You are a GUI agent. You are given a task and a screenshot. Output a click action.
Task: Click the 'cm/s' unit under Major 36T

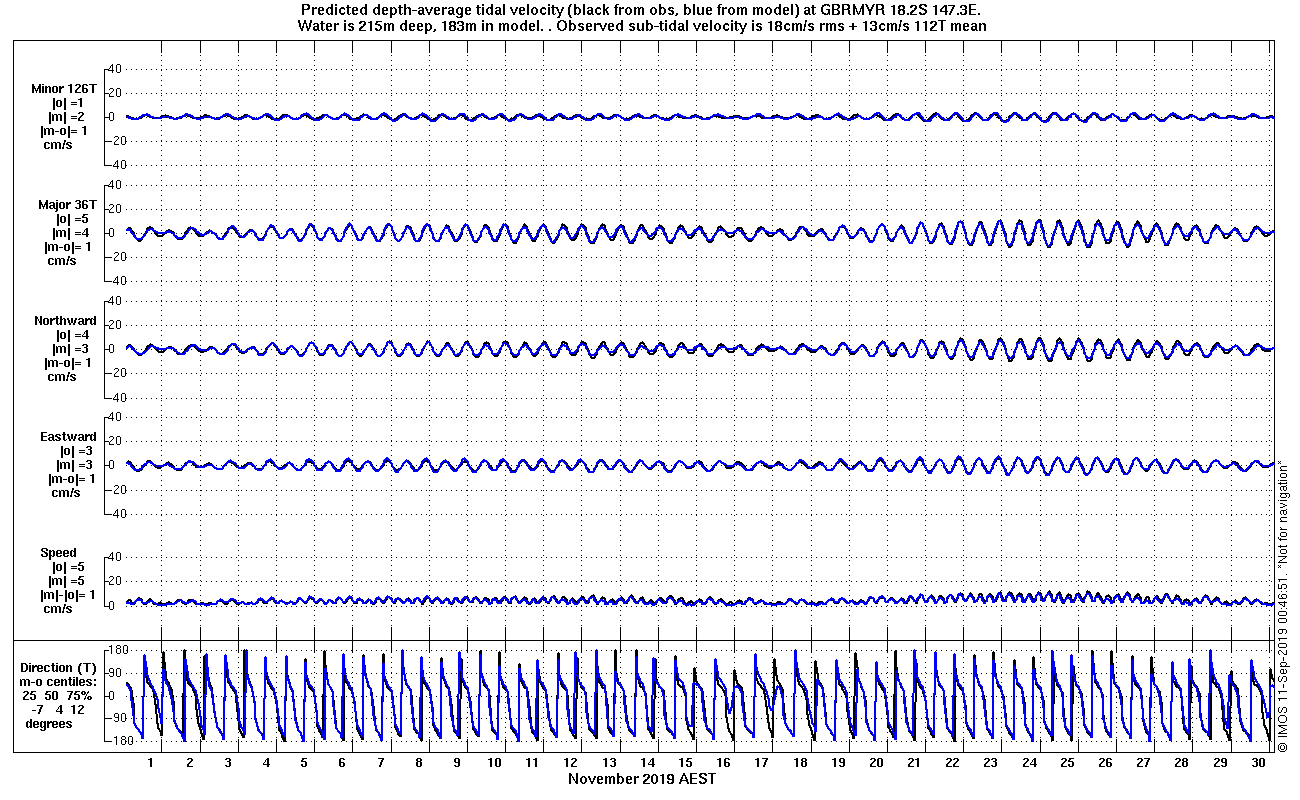click(62, 261)
